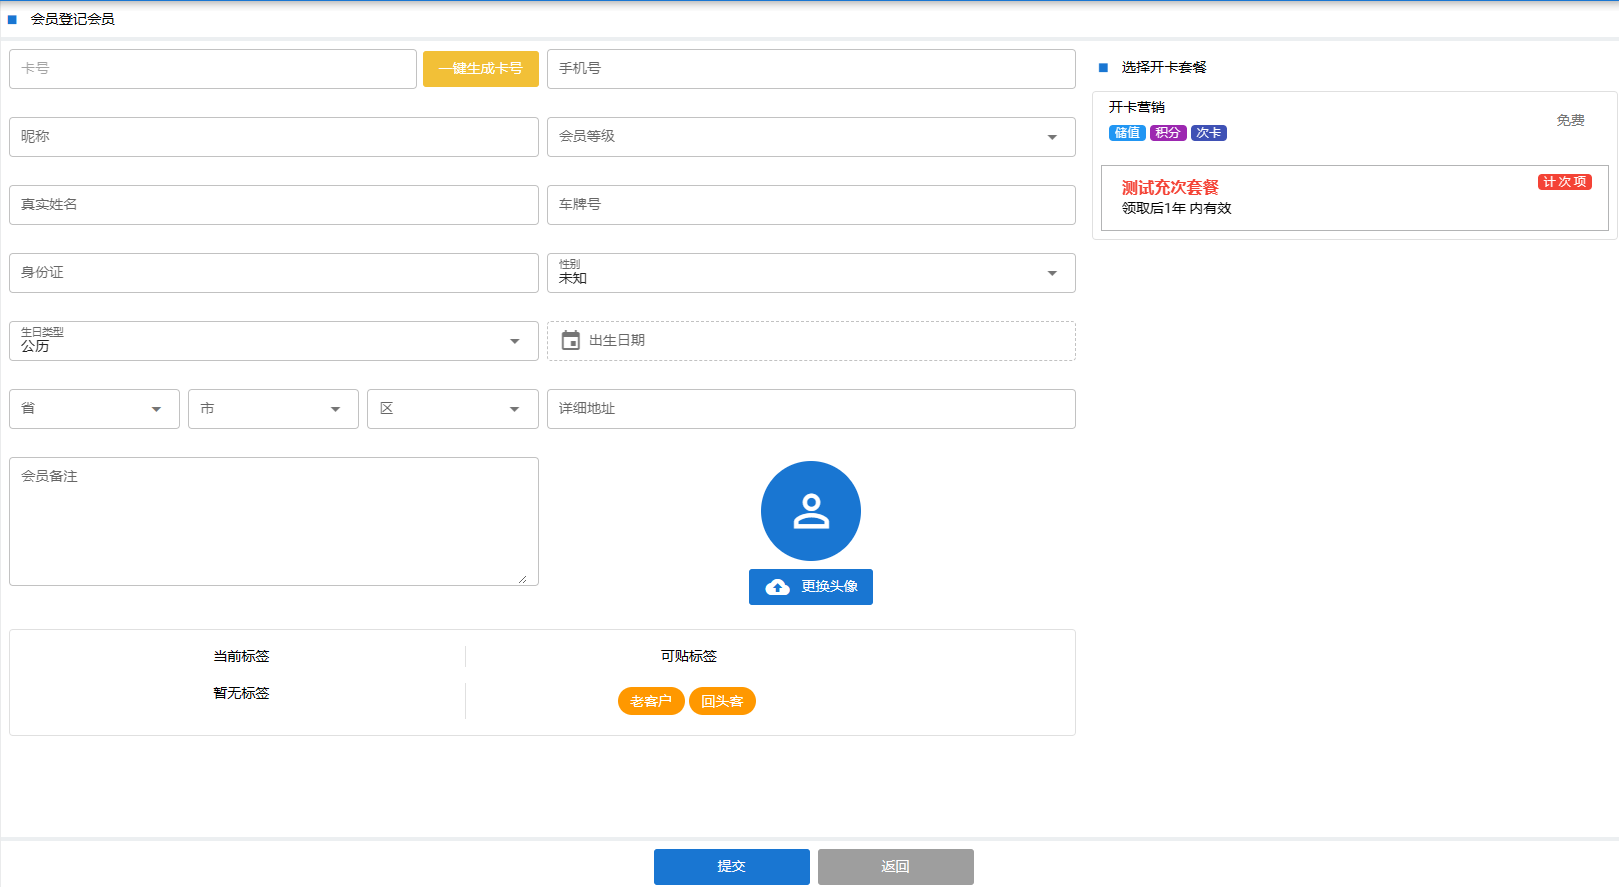This screenshot has width=1619, height=887.
Task: Click inside the 会员备注 textarea
Action: (274, 521)
